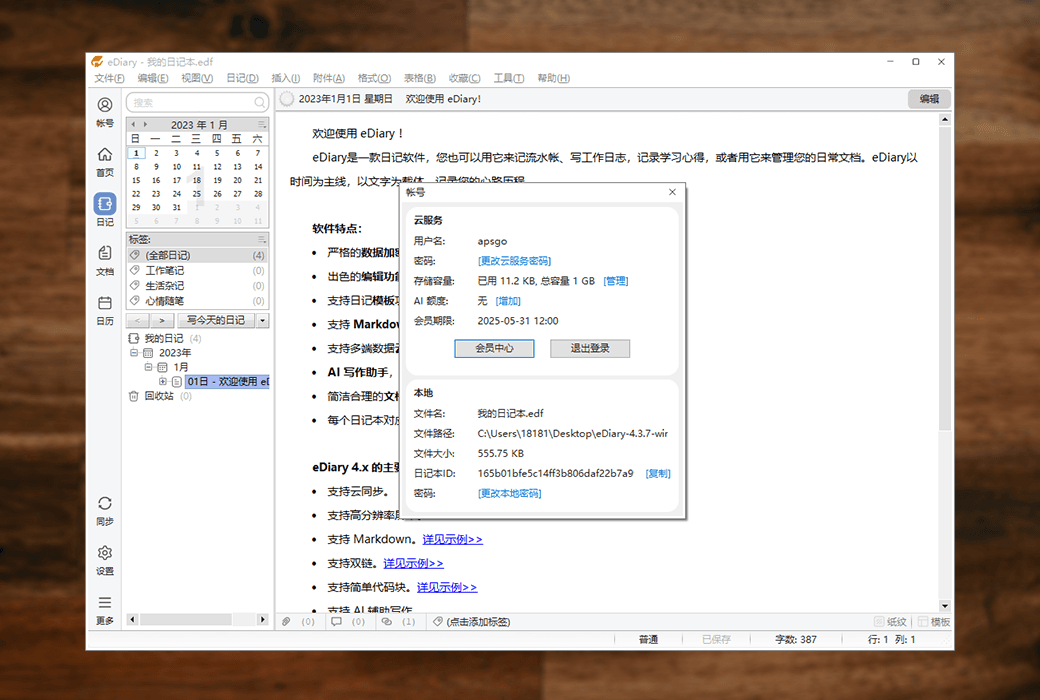Collapse the 2023年 tree node
This screenshot has height=700, width=1040.
[x=134, y=352]
